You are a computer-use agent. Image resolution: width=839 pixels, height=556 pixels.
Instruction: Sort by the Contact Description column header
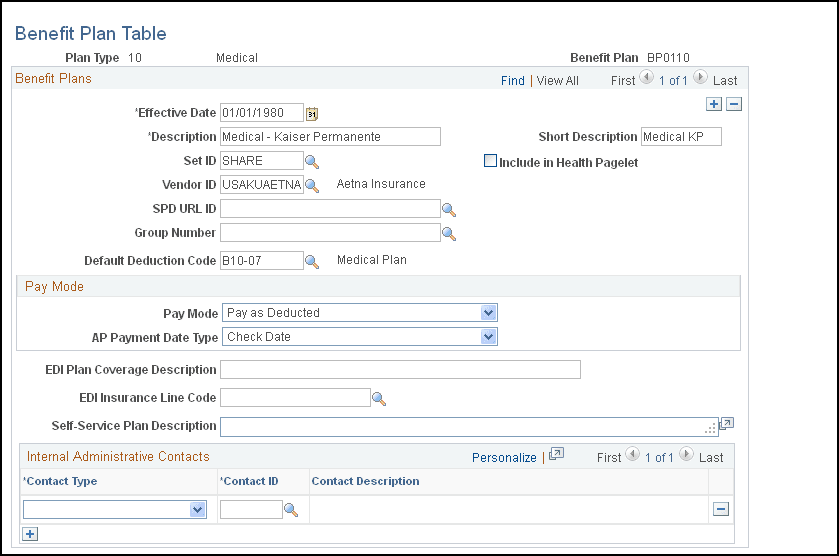click(x=365, y=481)
